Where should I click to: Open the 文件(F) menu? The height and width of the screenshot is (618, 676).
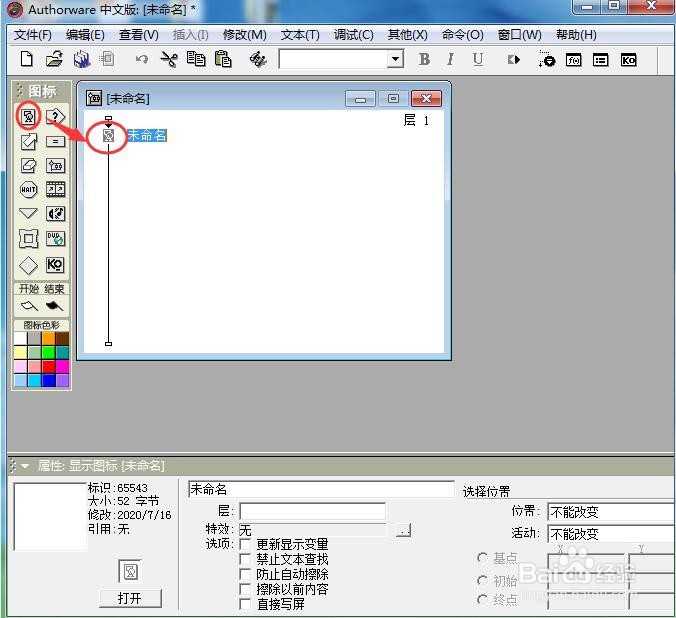pyautogui.click(x=33, y=35)
